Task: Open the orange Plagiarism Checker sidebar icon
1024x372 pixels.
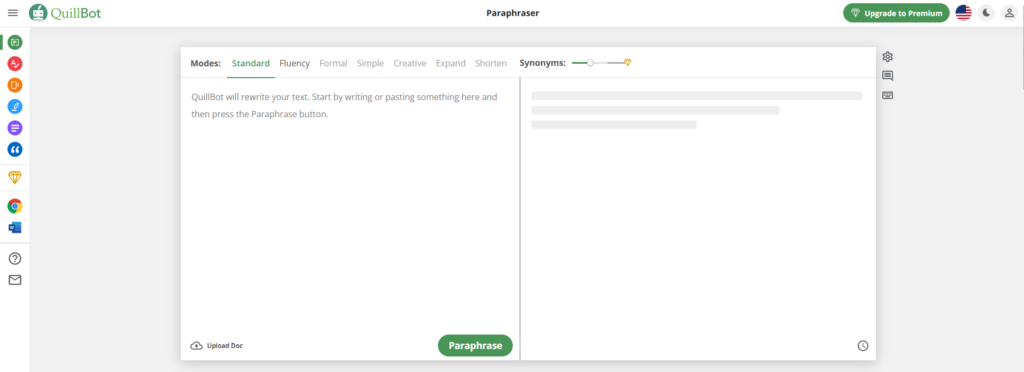Action: pyautogui.click(x=15, y=85)
